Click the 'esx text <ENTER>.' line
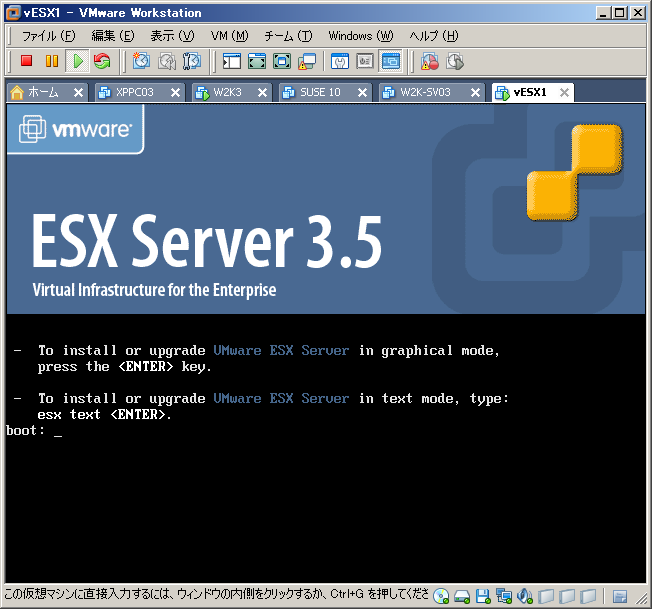This screenshot has height=609, width=652. 104,414
